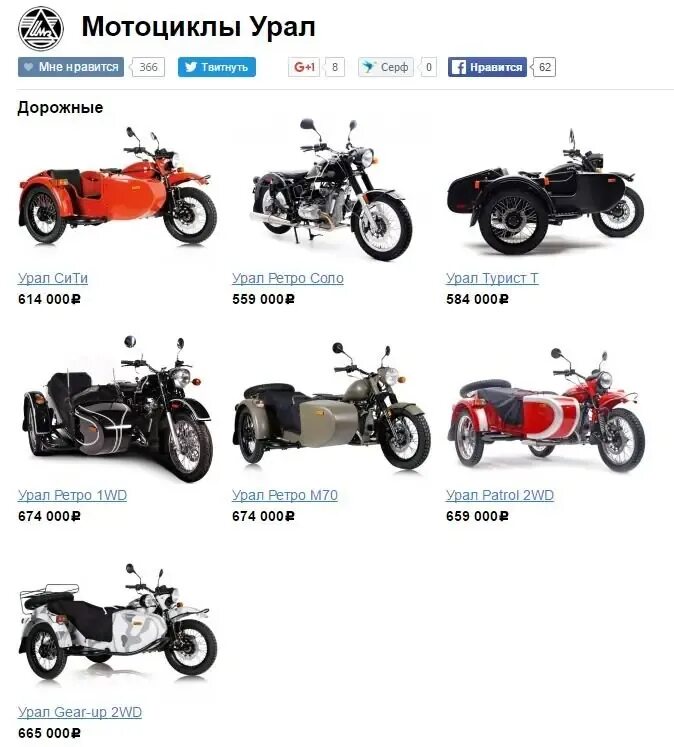
Task: Share with the 'Серф' bird button
Action: pyautogui.click(x=386, y=67)
